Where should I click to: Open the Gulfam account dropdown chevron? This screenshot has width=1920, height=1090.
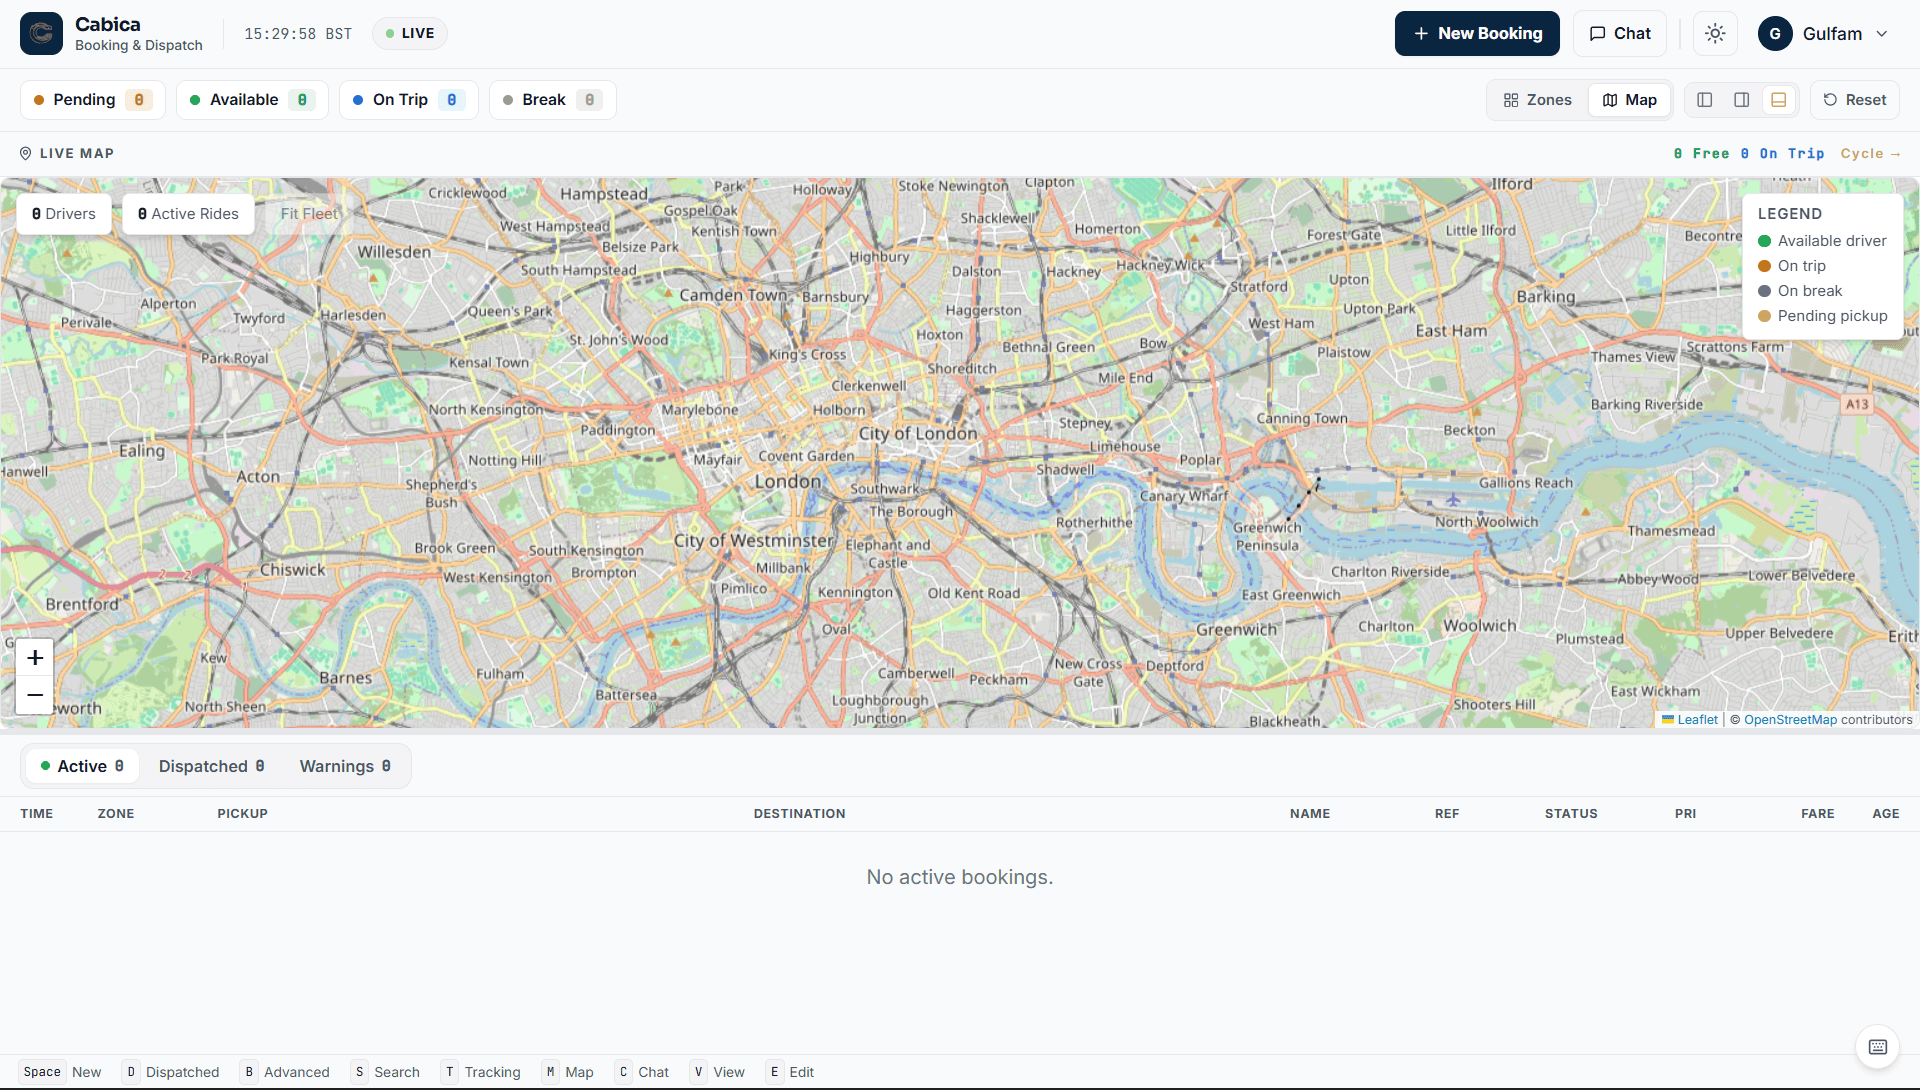[x=1882, y=34]
